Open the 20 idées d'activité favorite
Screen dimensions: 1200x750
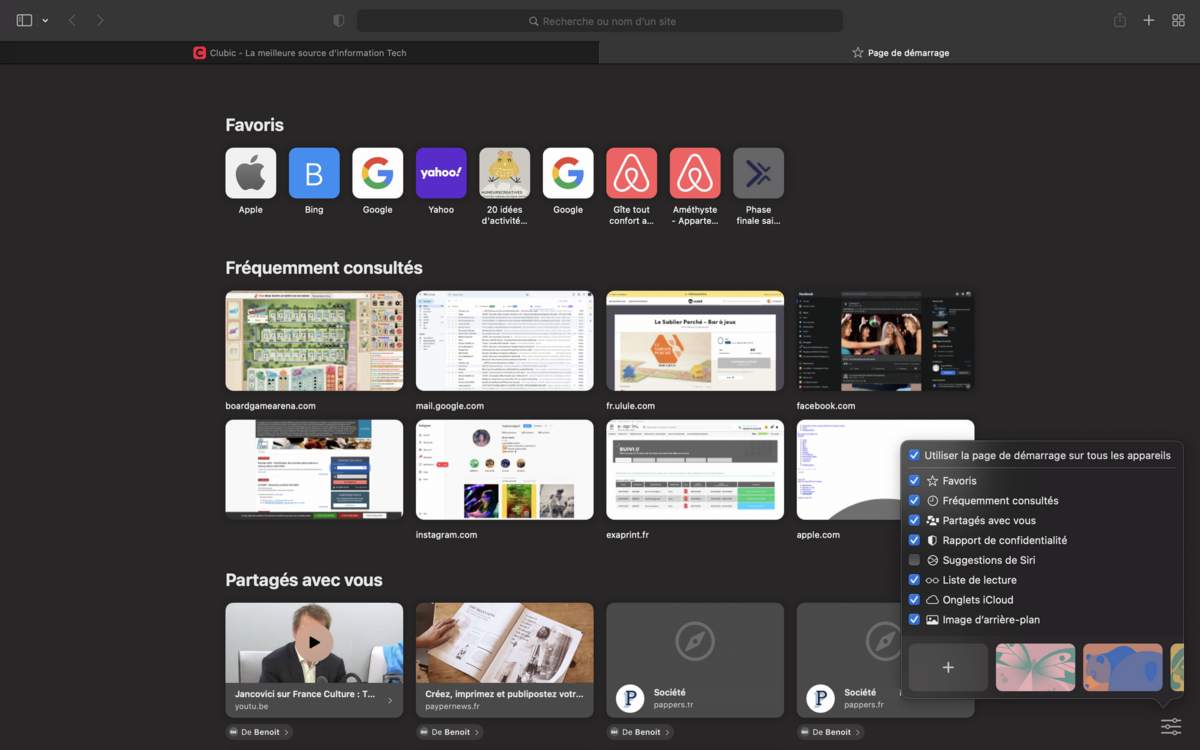(x=504, y=173)
